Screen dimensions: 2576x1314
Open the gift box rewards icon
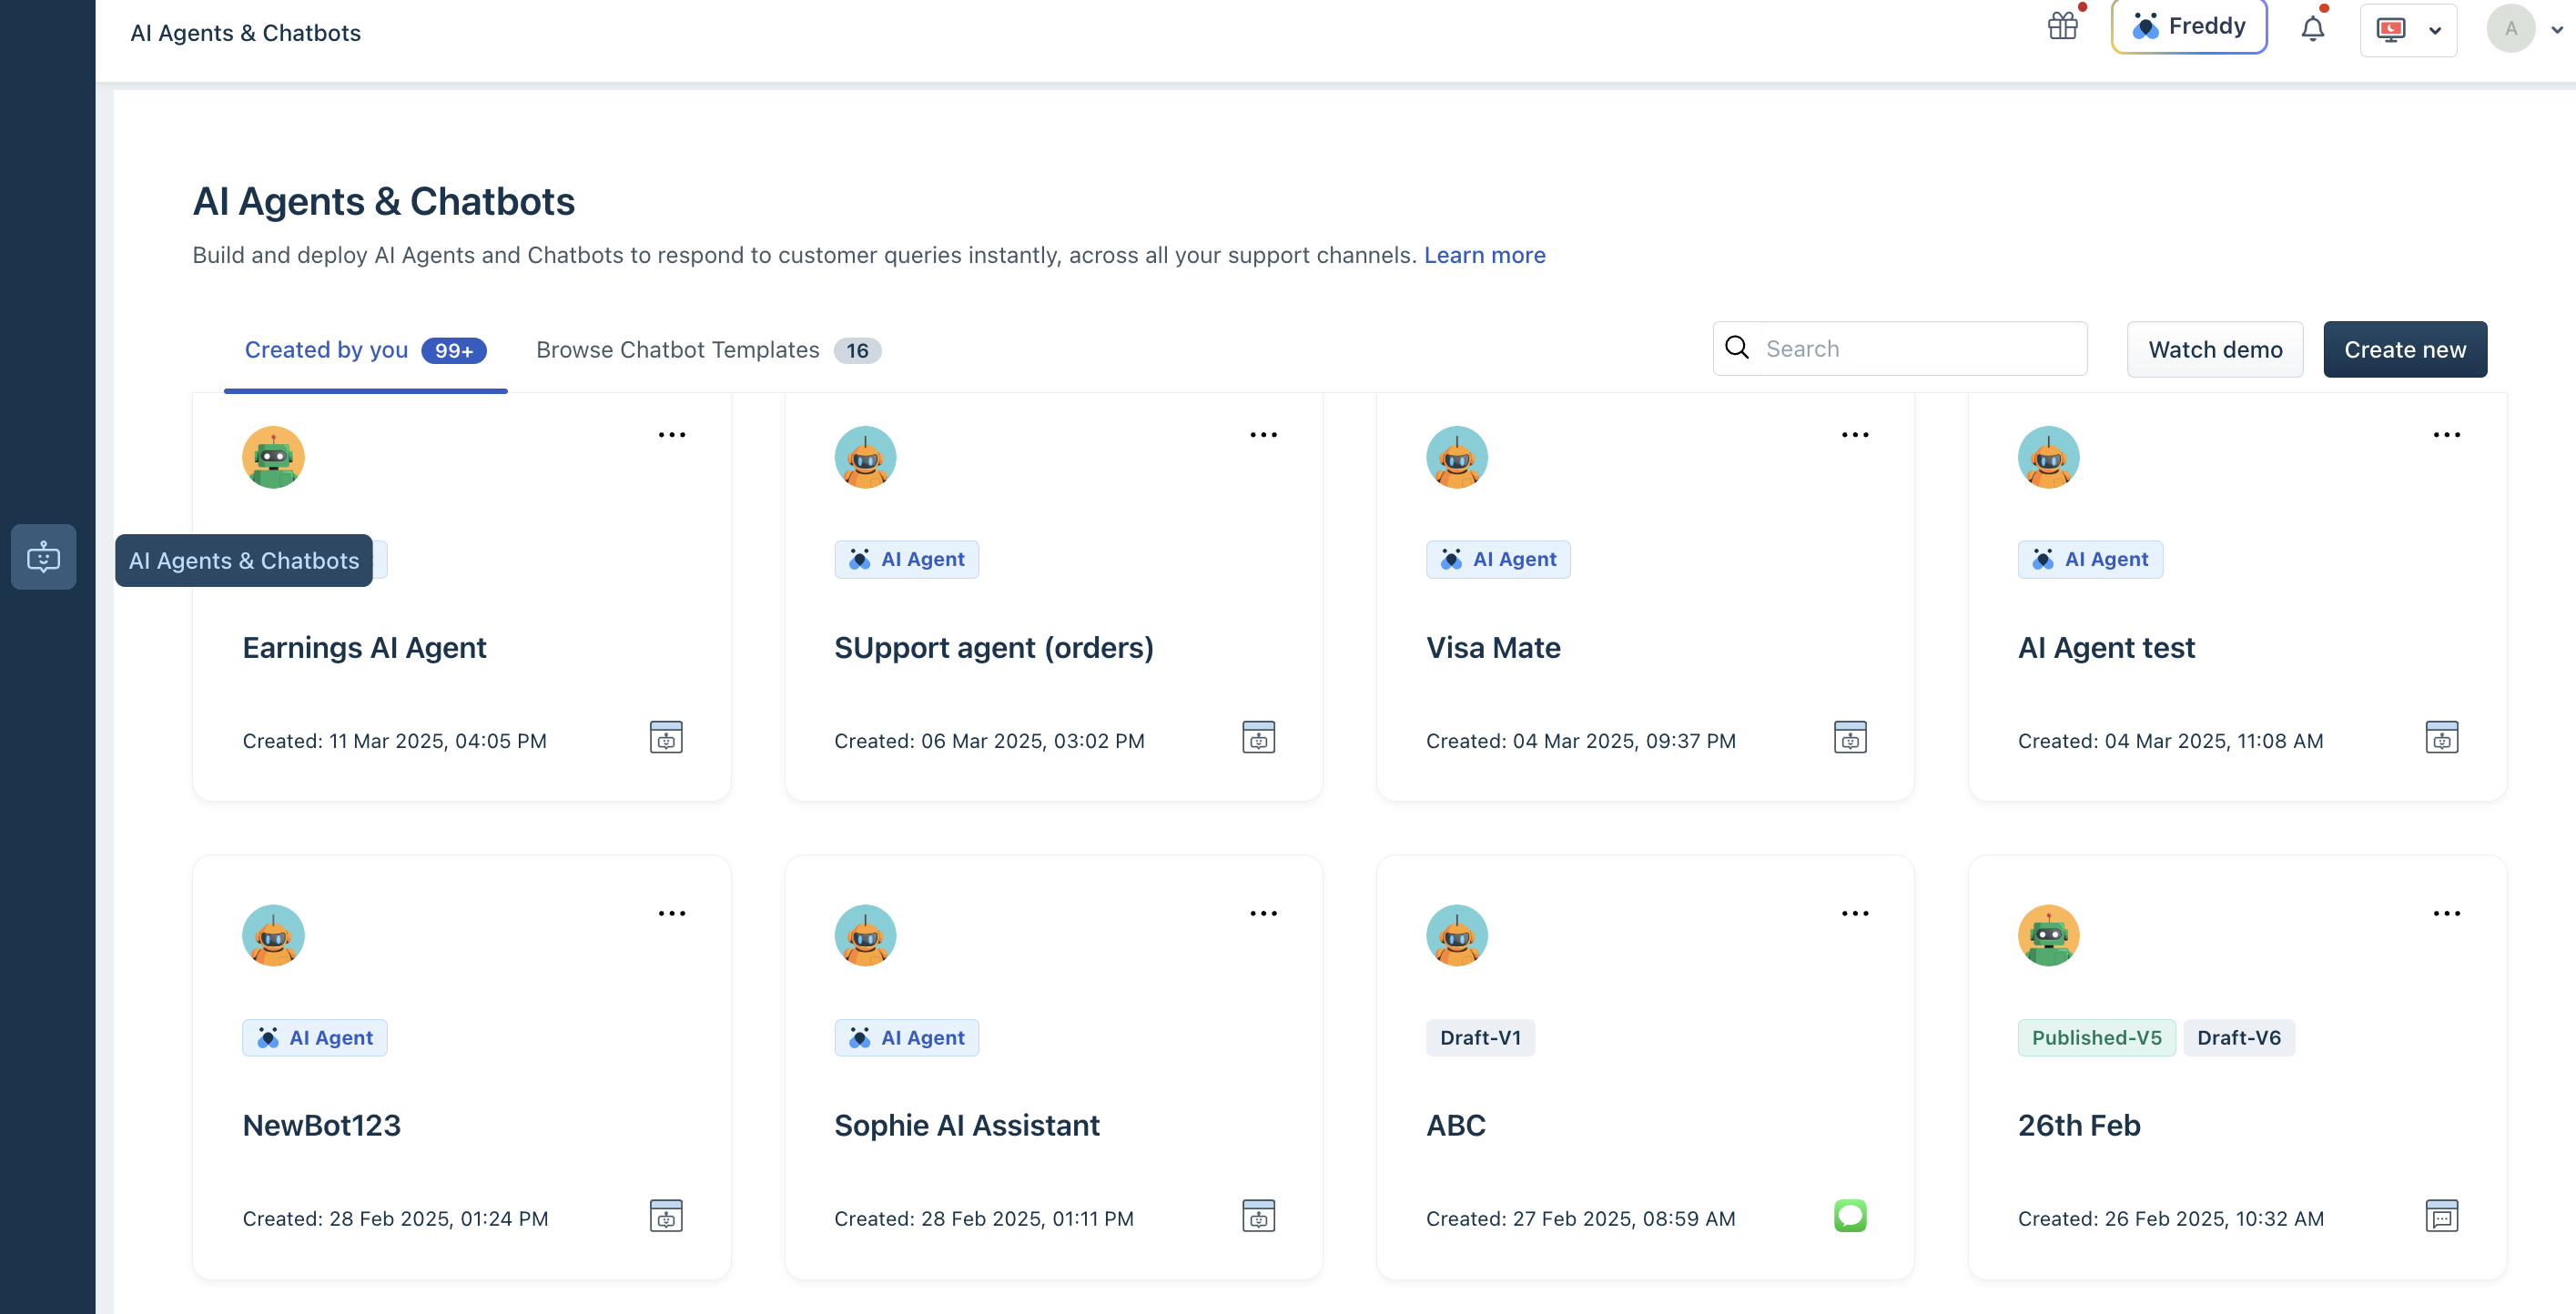[x=2062, y=26]
